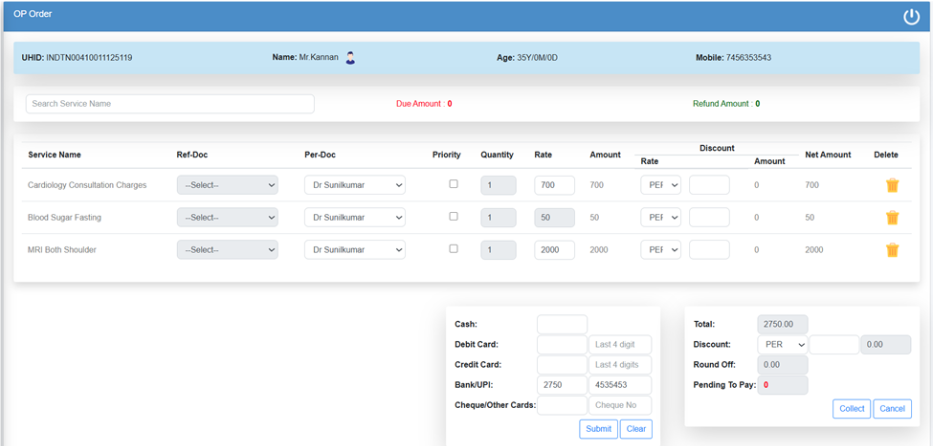Remove MRI Both Shoulder using trash icon

click(x=892, y=250)
